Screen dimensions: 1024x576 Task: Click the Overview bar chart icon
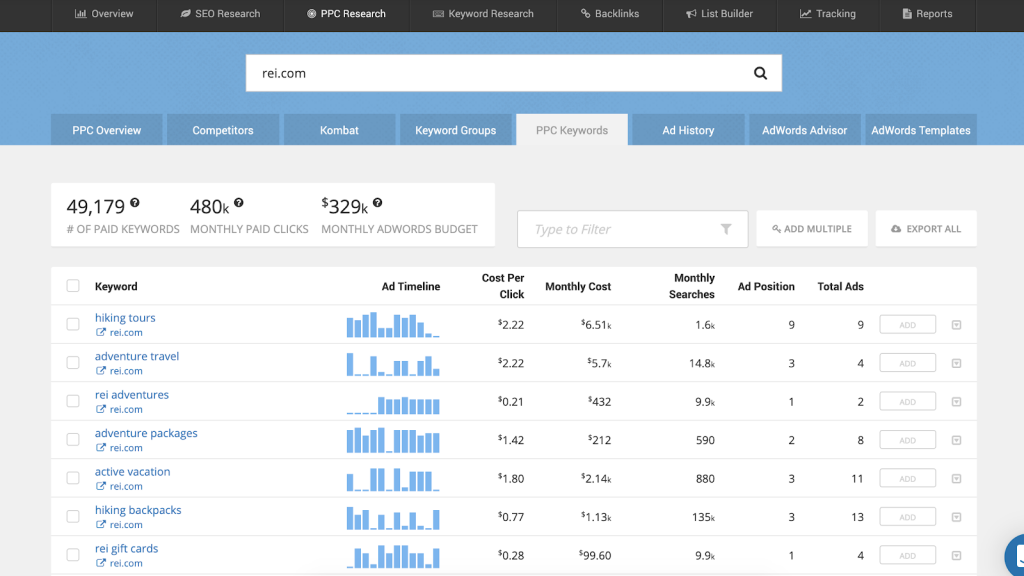80,14
